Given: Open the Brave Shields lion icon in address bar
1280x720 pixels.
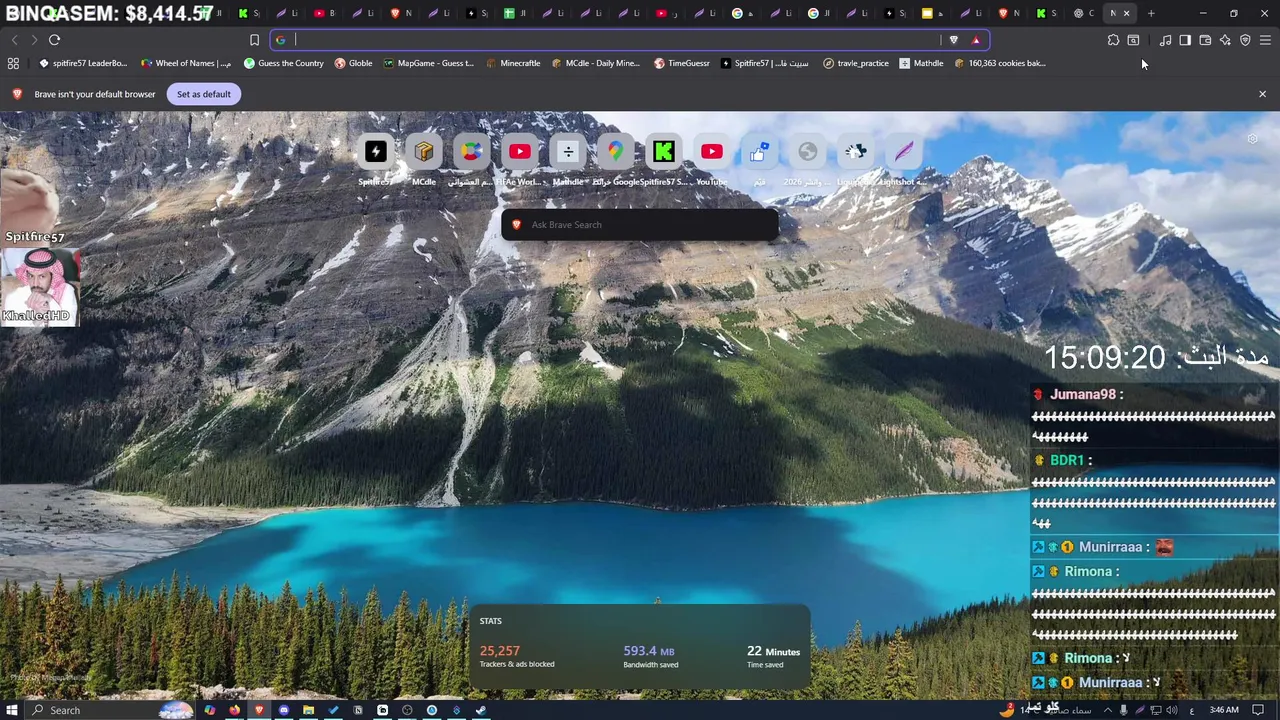Looking at the screenshot, I should point(953,40).
